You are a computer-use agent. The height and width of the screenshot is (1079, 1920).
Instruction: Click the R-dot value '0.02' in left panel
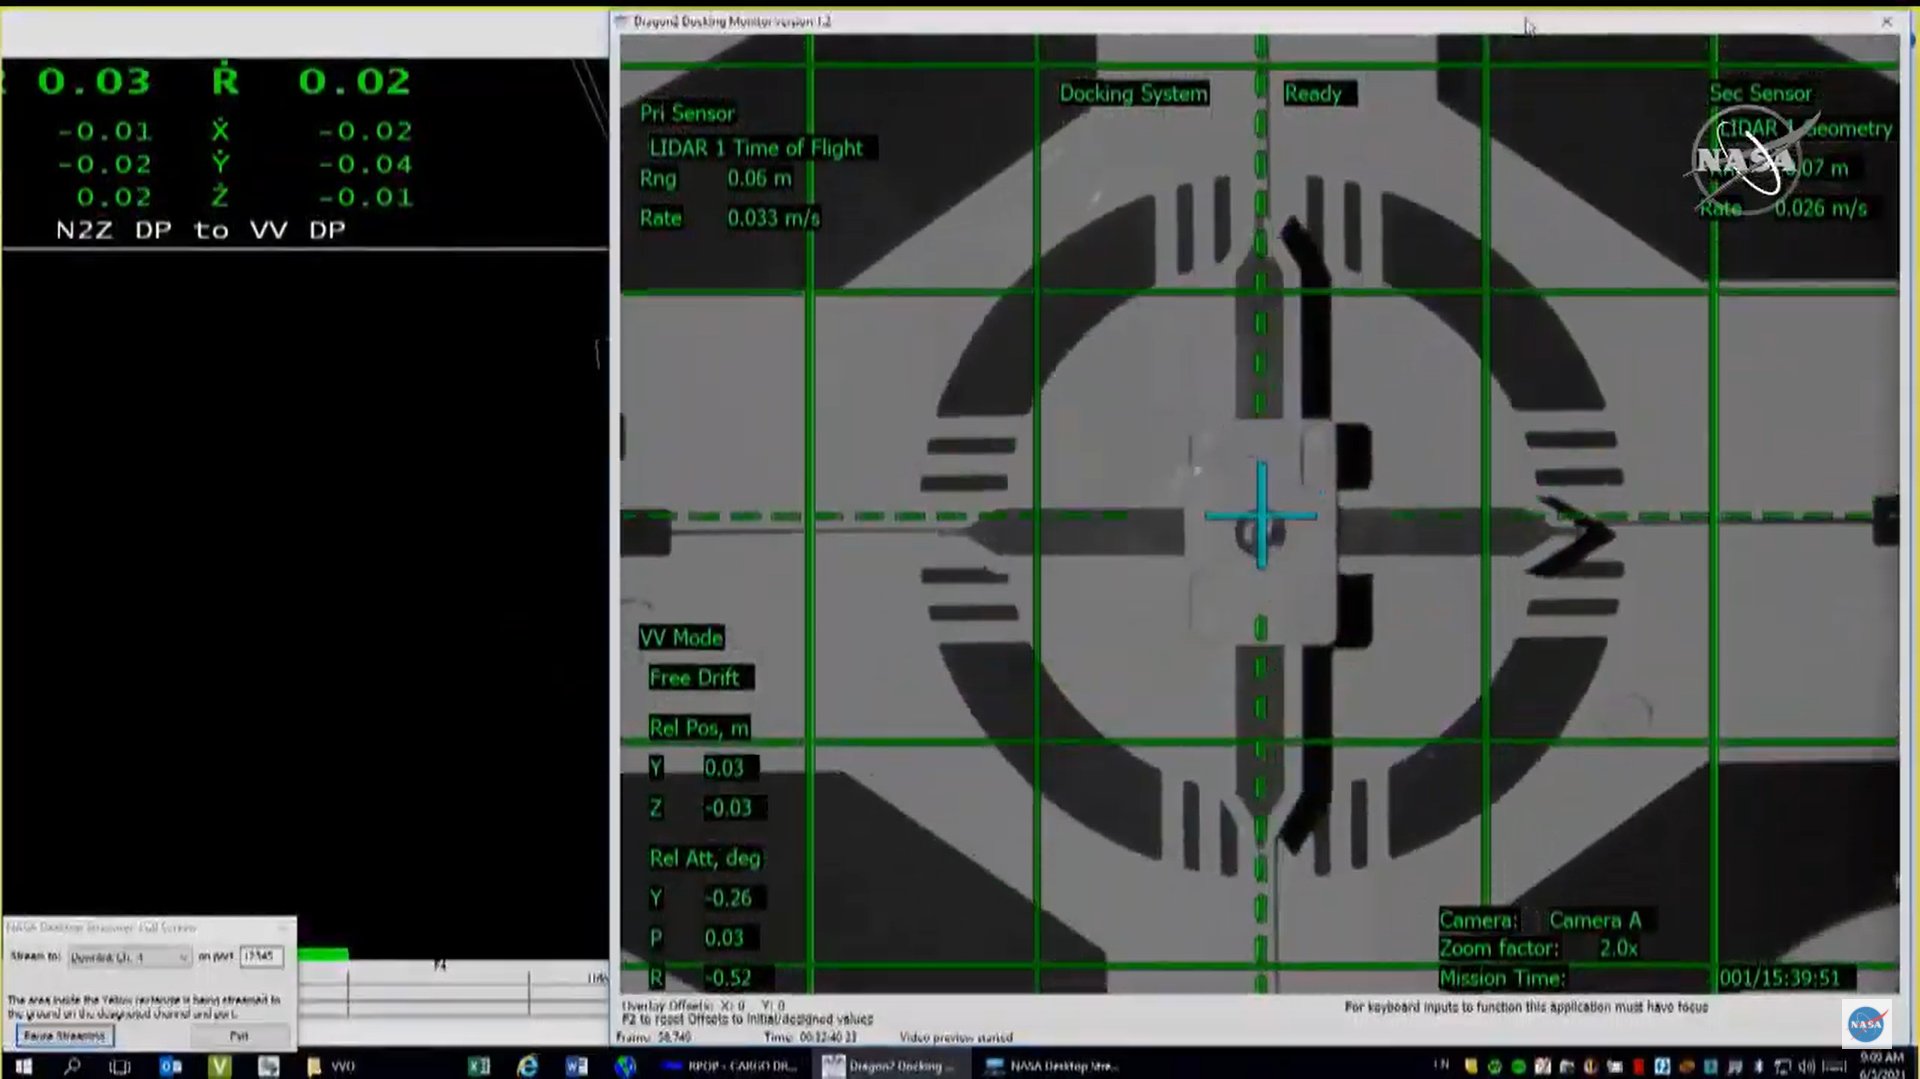pos(355,81)
